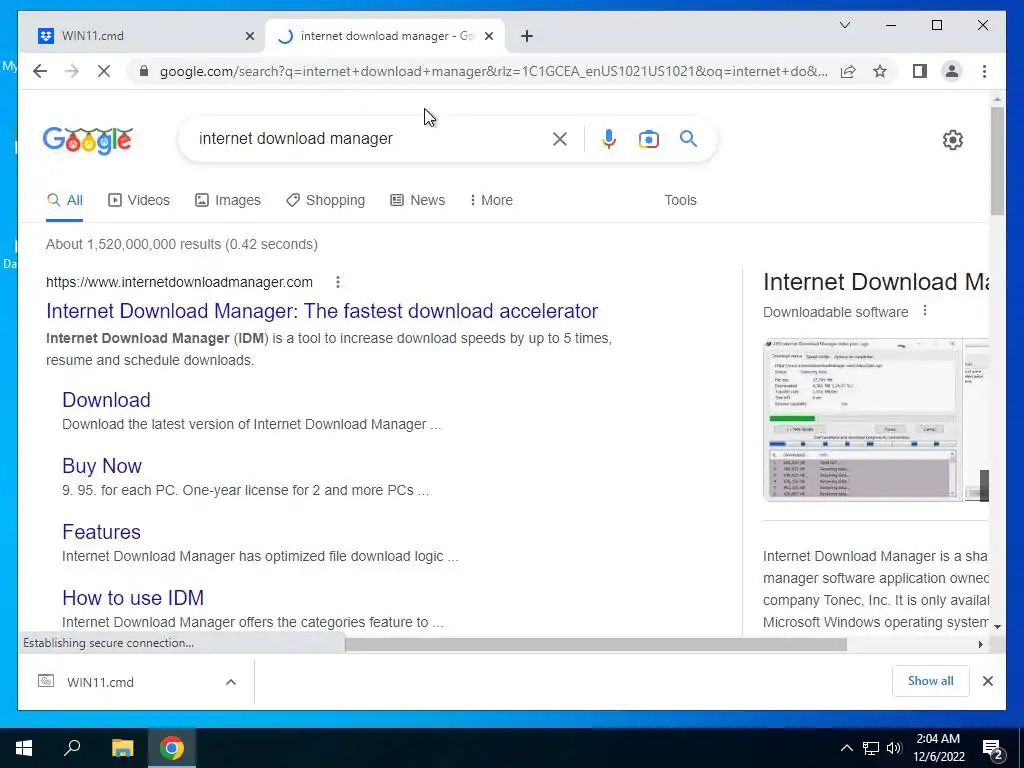Close the WIN11.cmd tab

249,36
